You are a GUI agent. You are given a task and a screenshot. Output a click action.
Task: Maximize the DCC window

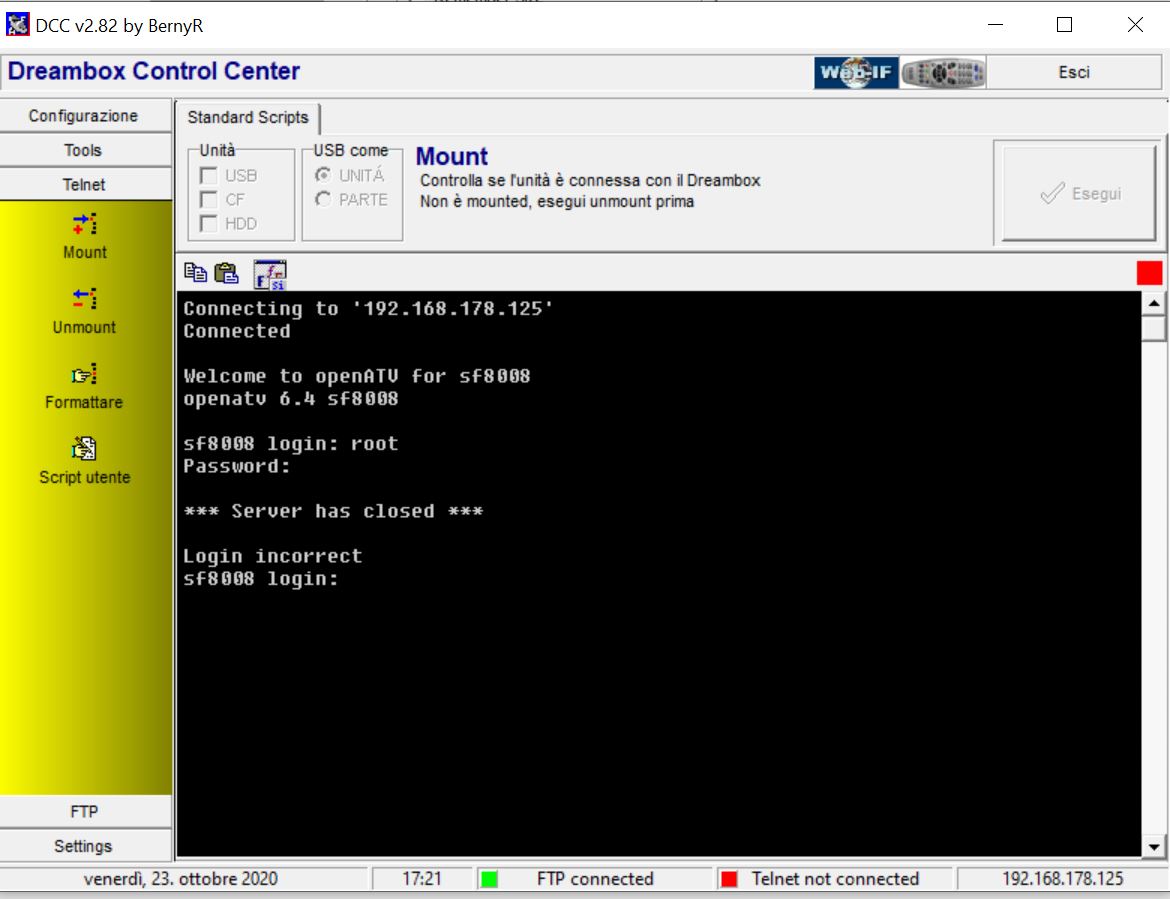click(x=1065, y=25)
